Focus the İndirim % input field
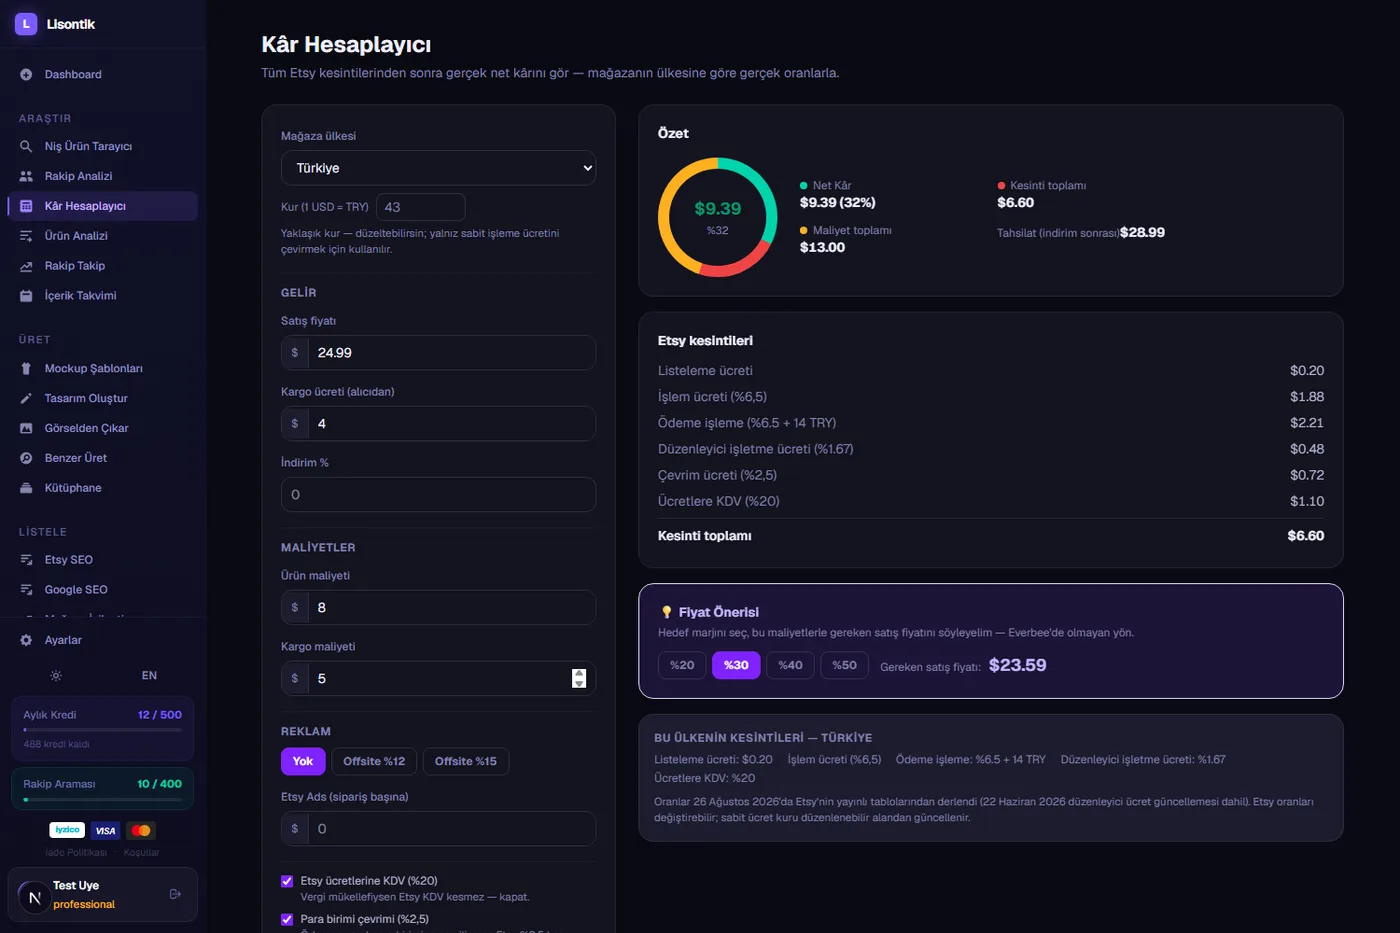Image resolution: width=1400 pixels, height=933 pixels. coord(438,495)
